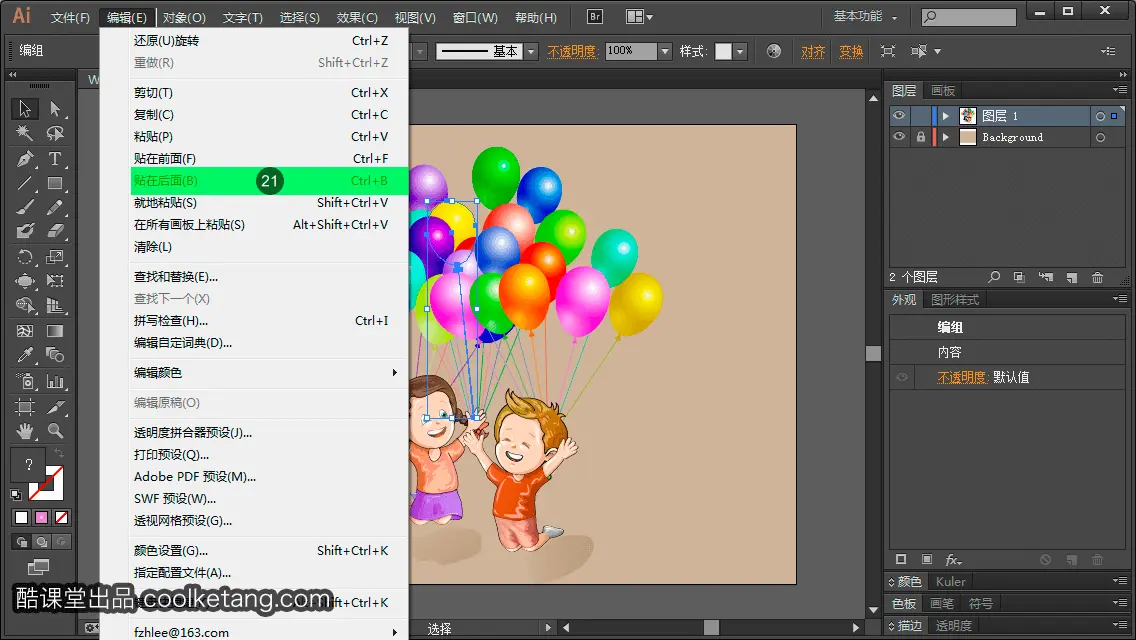1136x640 pixels.
Task: Select the Selection tool arrow
Action: 25,109
